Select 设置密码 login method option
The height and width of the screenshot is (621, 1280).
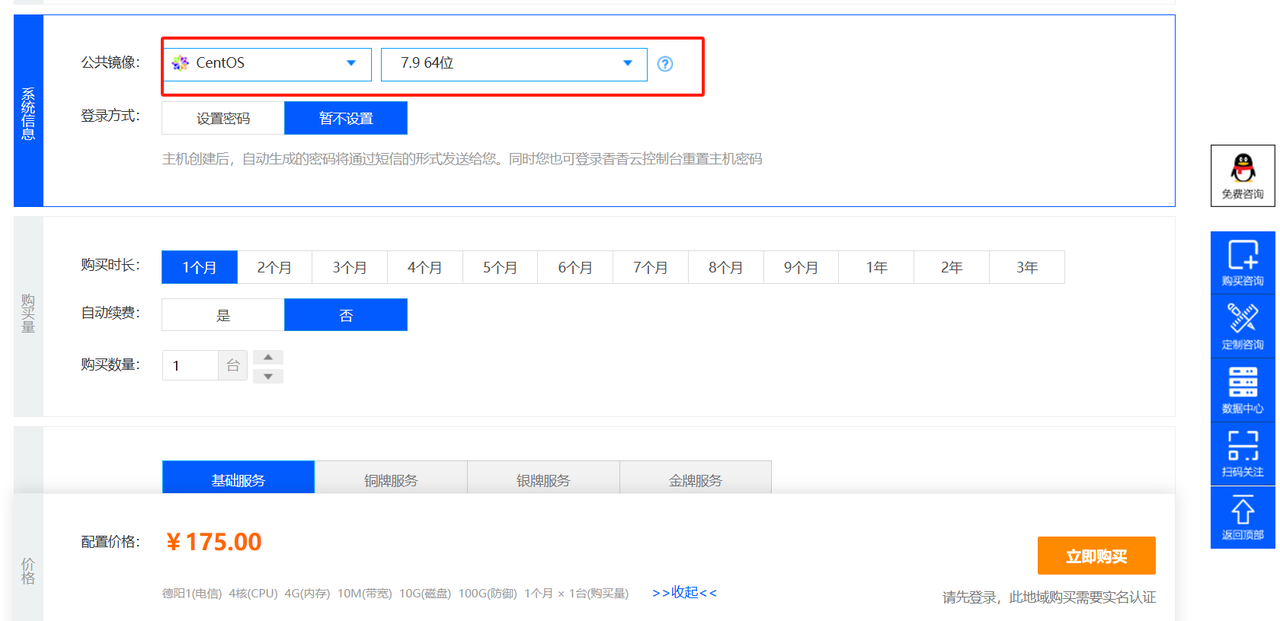(223, 118)
